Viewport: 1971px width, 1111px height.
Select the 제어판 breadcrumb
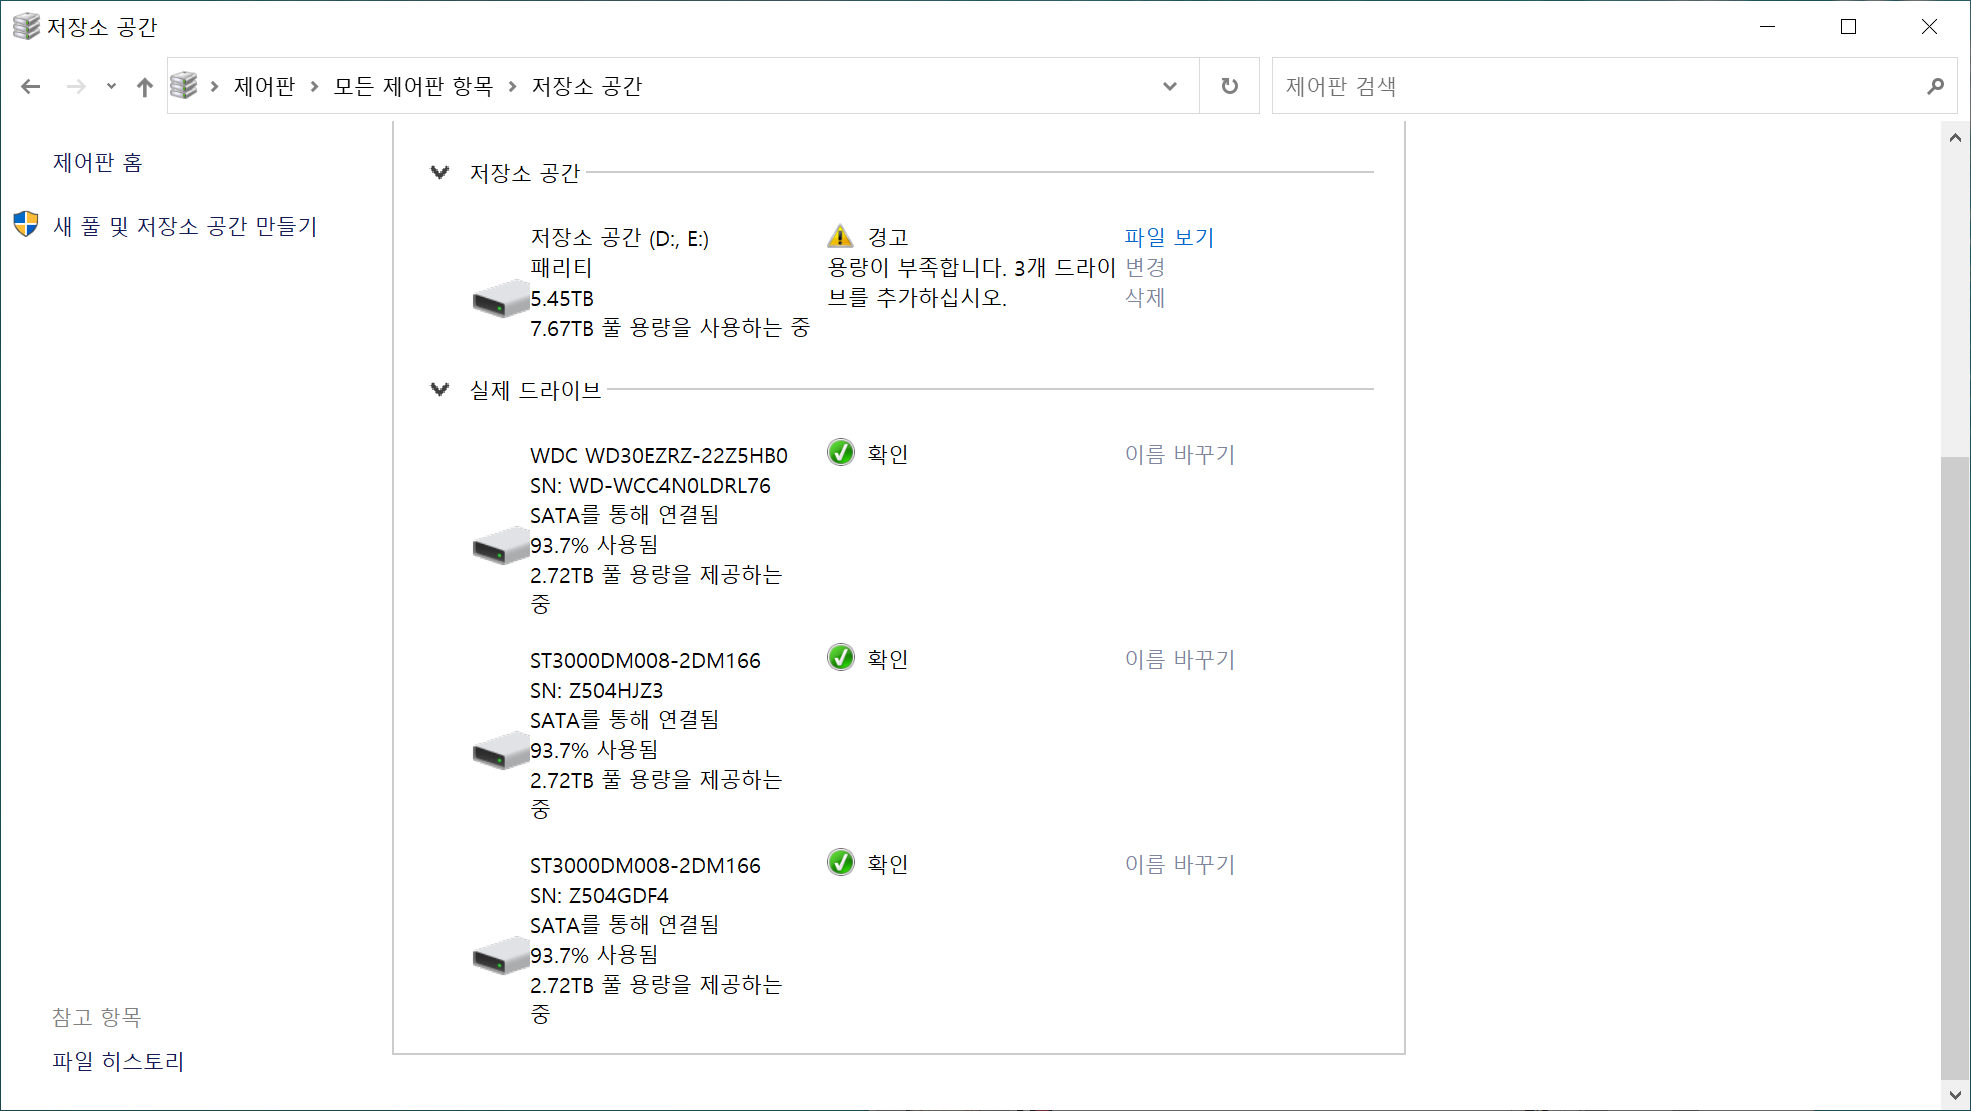click(x=264, y=87)
